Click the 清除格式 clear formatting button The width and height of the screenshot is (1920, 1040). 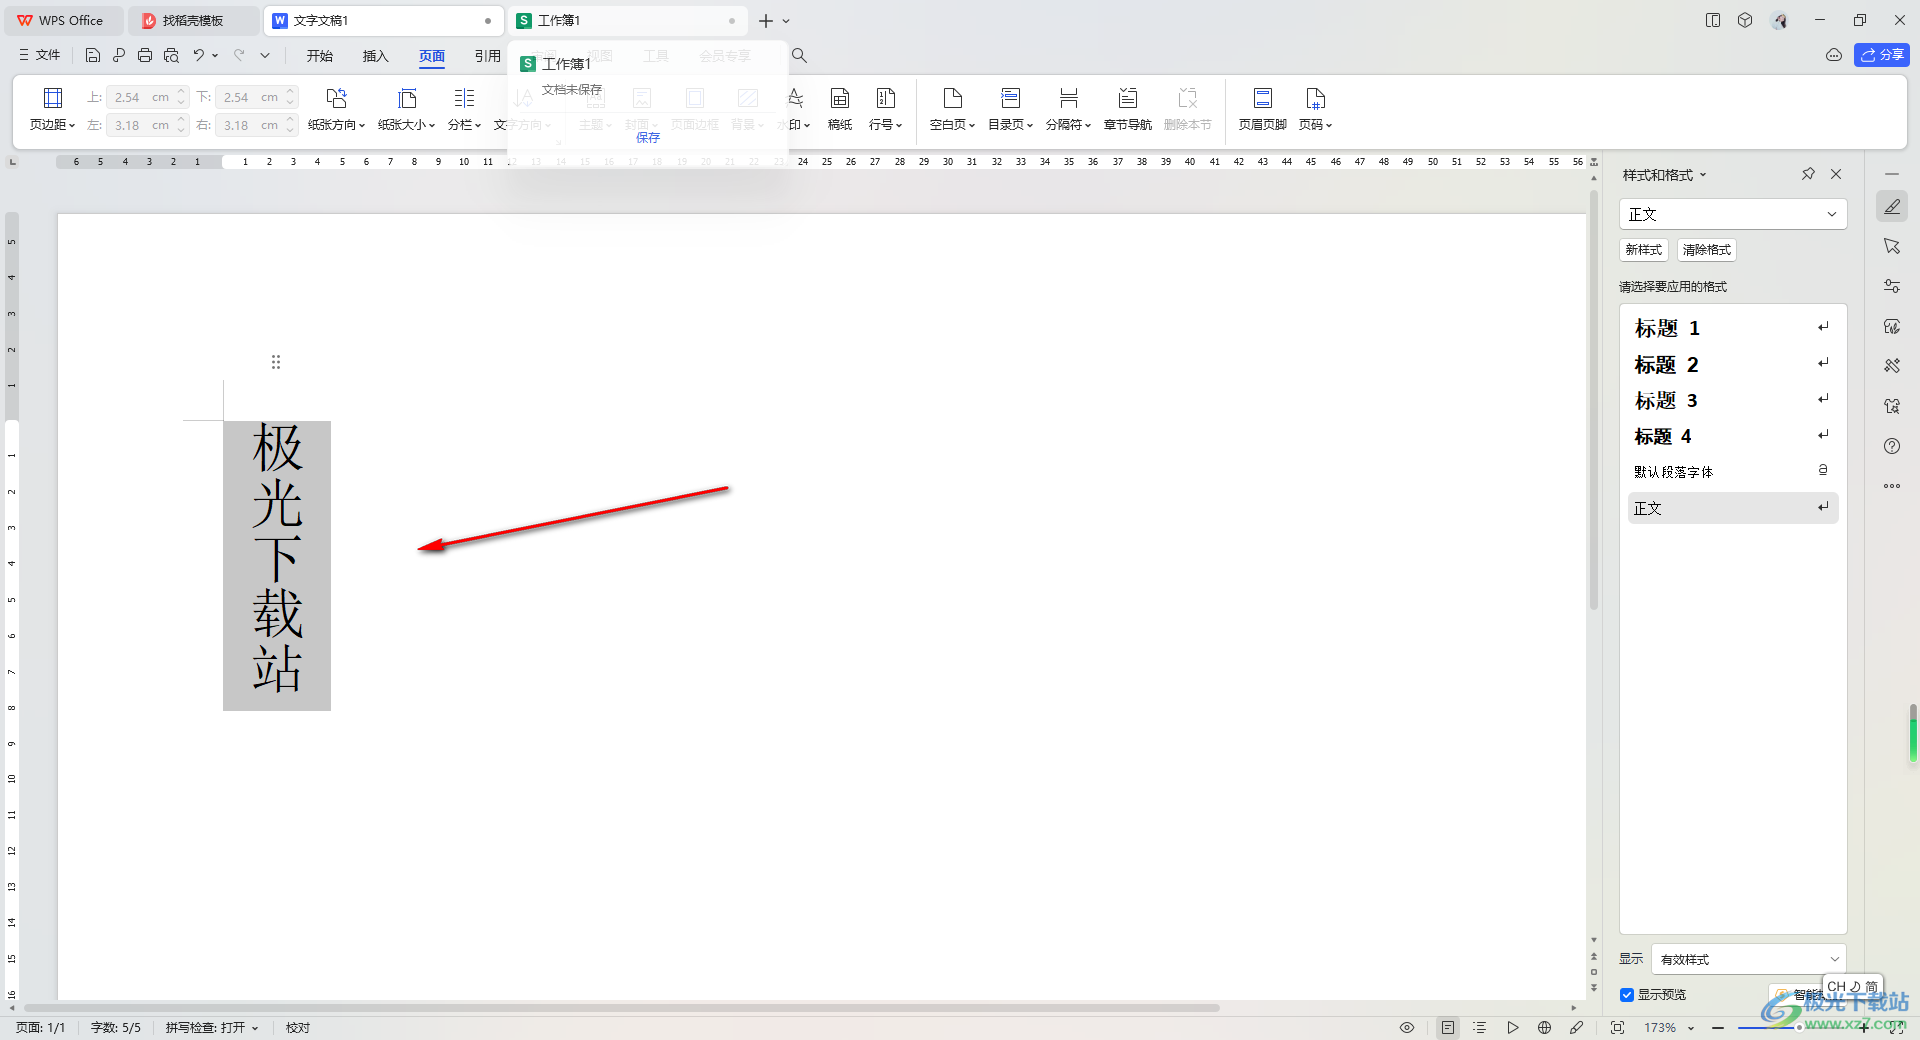[x=1706, y=250]
